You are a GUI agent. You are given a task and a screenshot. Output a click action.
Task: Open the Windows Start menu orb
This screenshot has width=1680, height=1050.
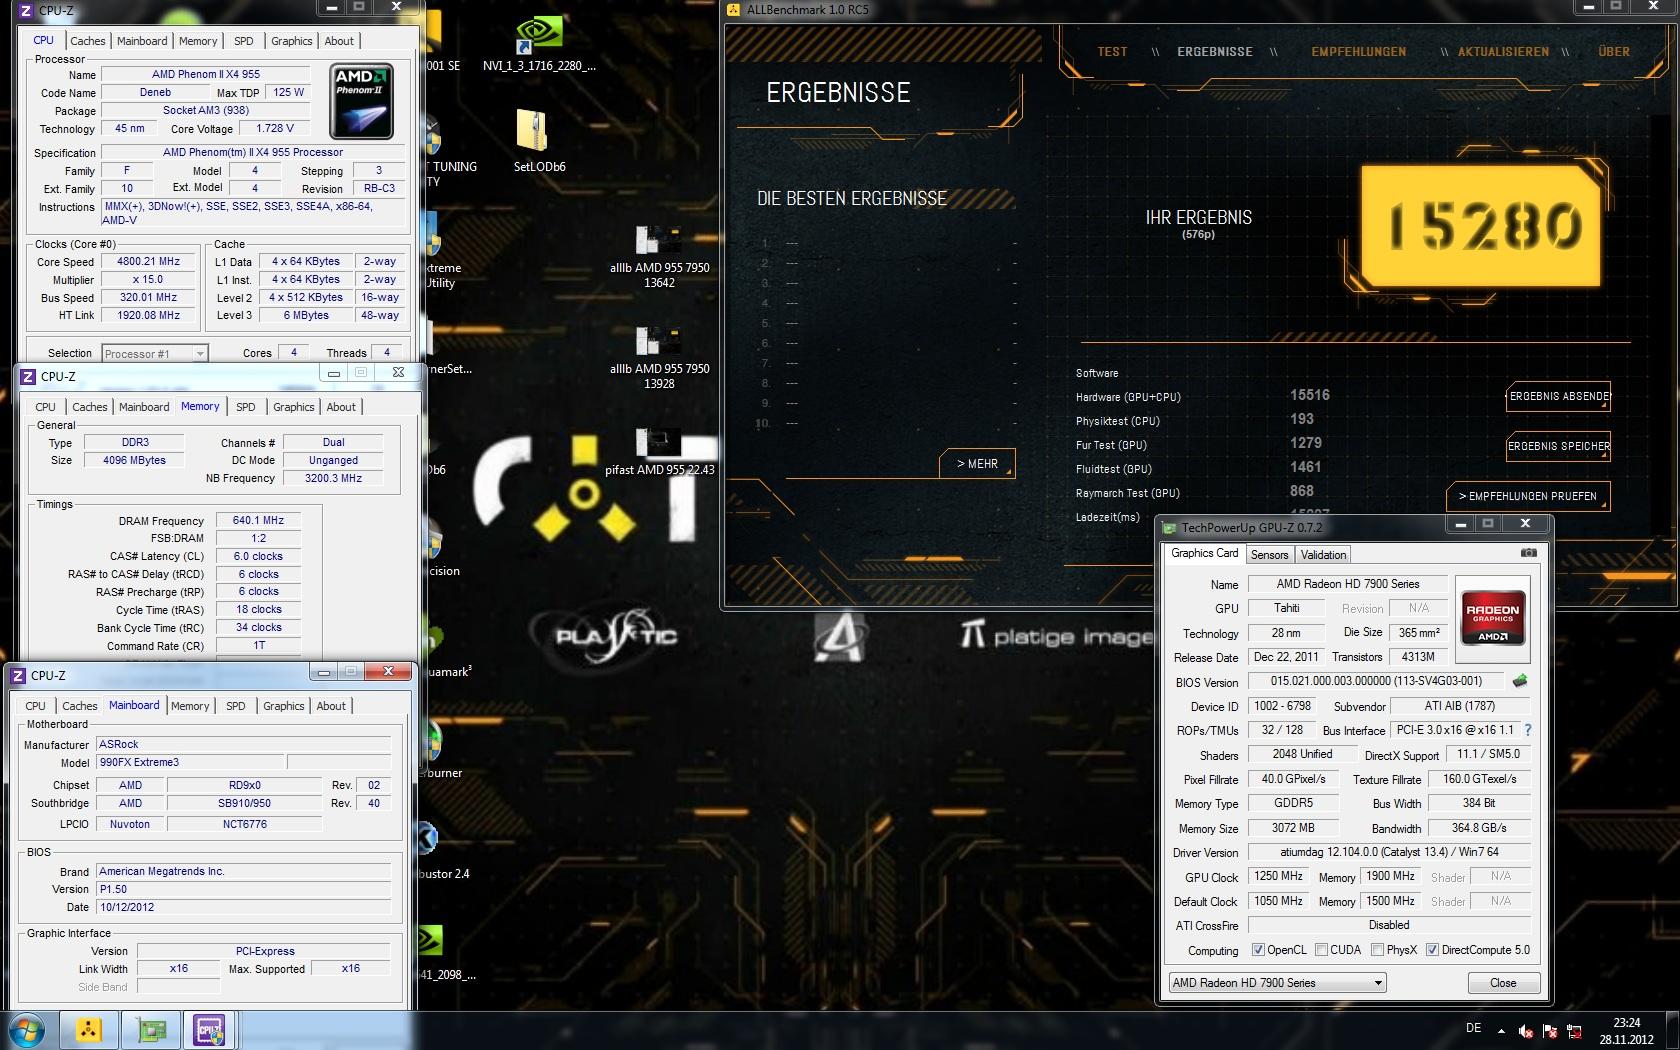coord(25,1030)
